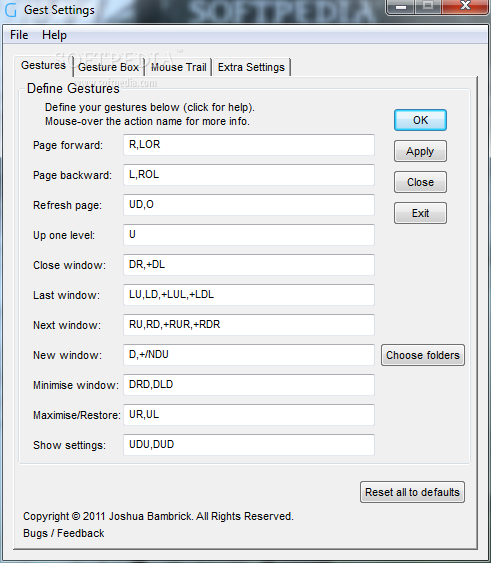The image size is (491, 563).
Task: Focus the Page forward gesture field
Action: pos(249,145)
